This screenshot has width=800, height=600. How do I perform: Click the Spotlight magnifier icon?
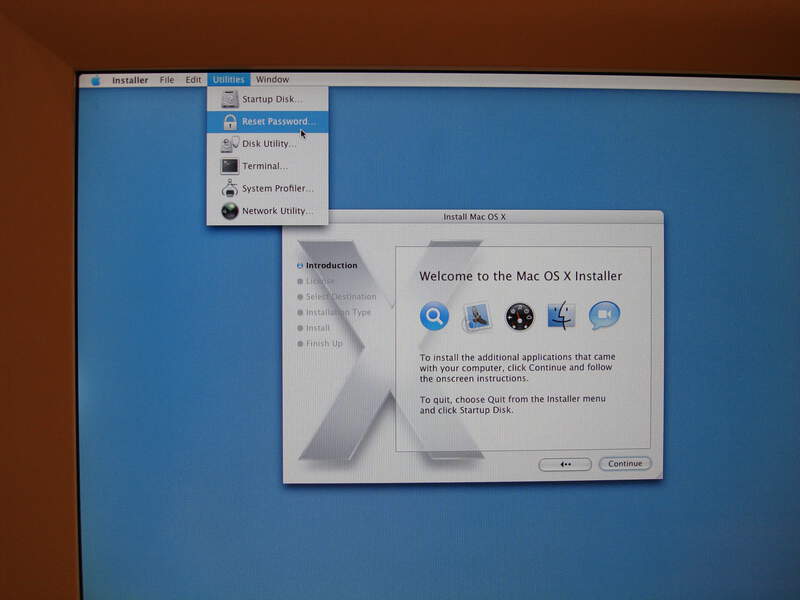pos(434,317)
